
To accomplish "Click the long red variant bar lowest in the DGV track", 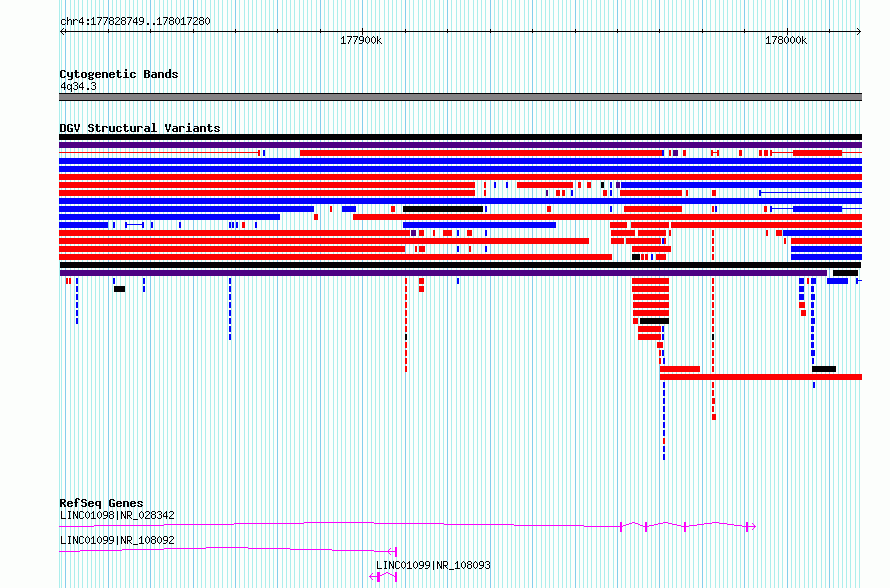I will tap(761, 377).
